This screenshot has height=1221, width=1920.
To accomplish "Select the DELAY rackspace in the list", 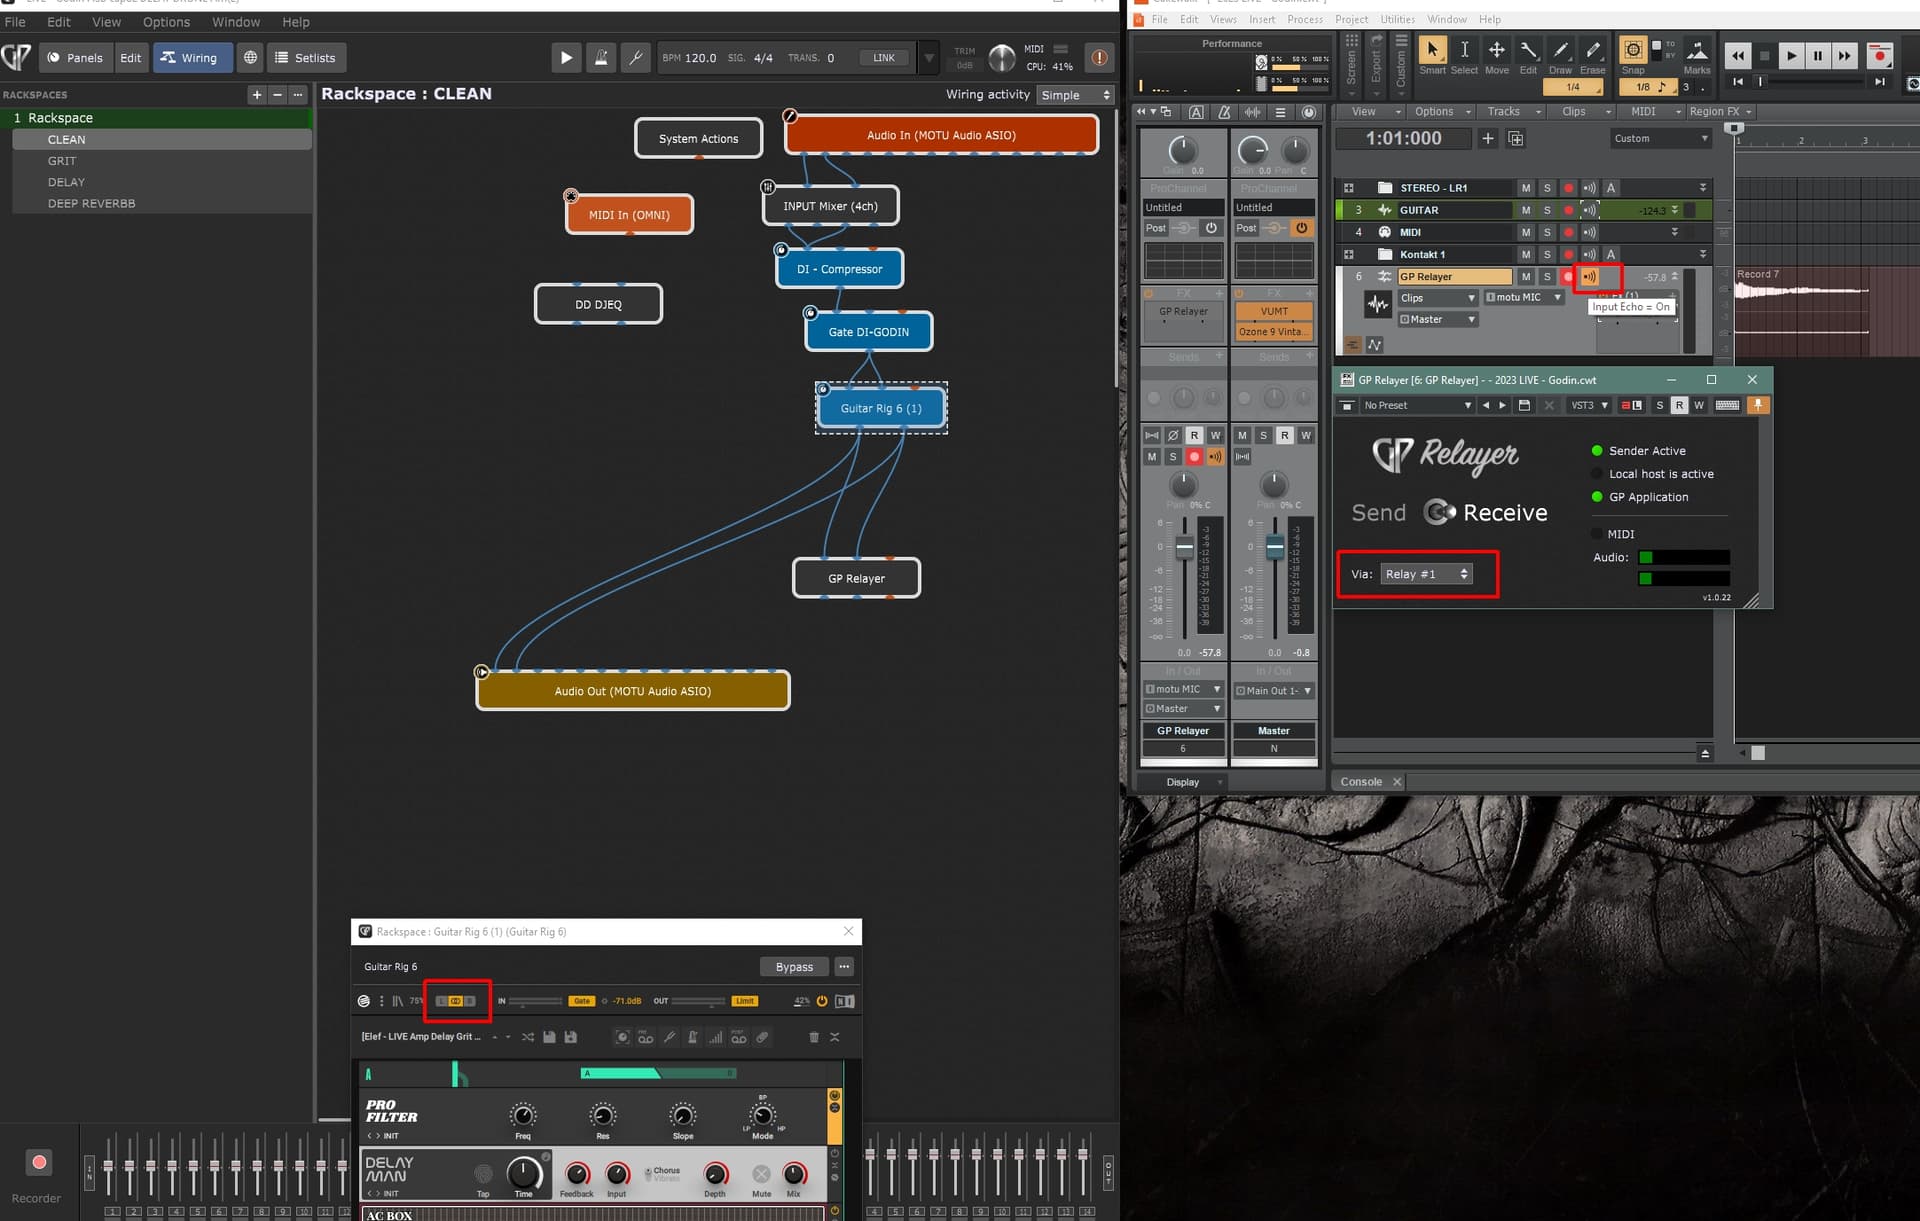I will pos(66,181).
